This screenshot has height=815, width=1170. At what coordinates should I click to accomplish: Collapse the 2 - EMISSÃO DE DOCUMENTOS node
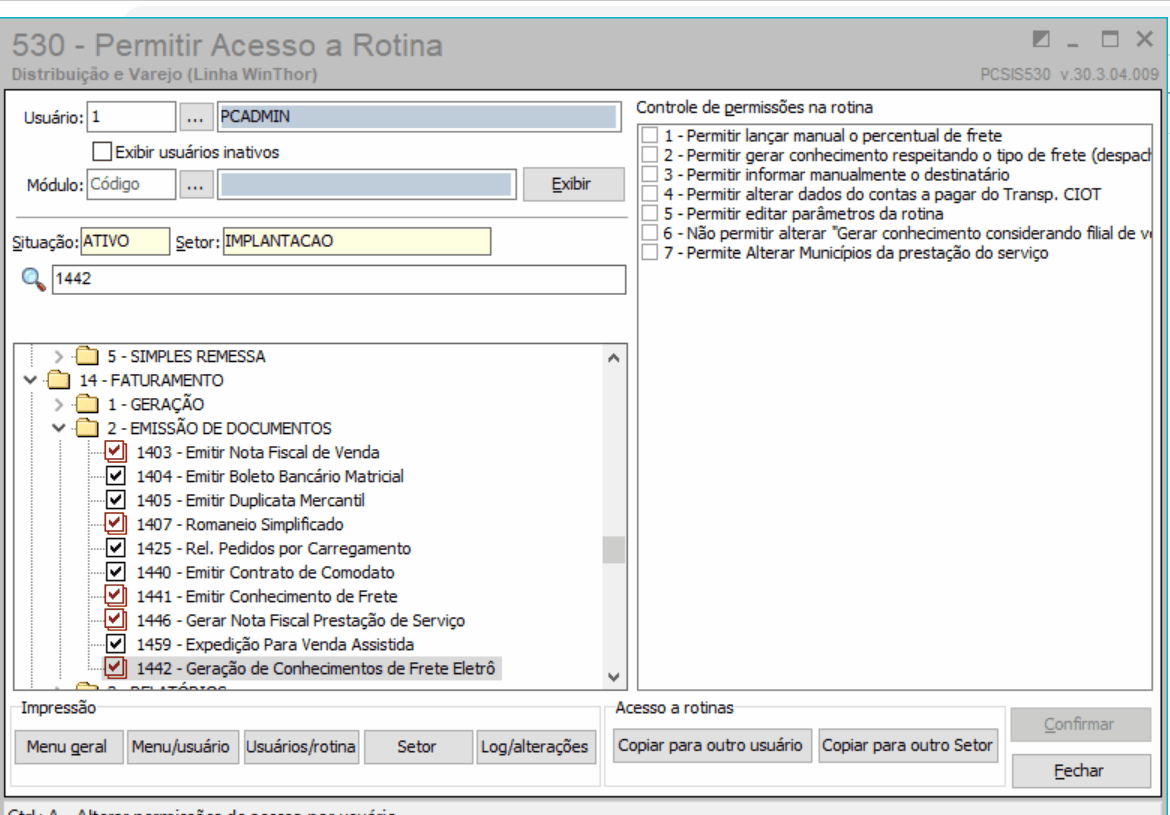point(59,428)
